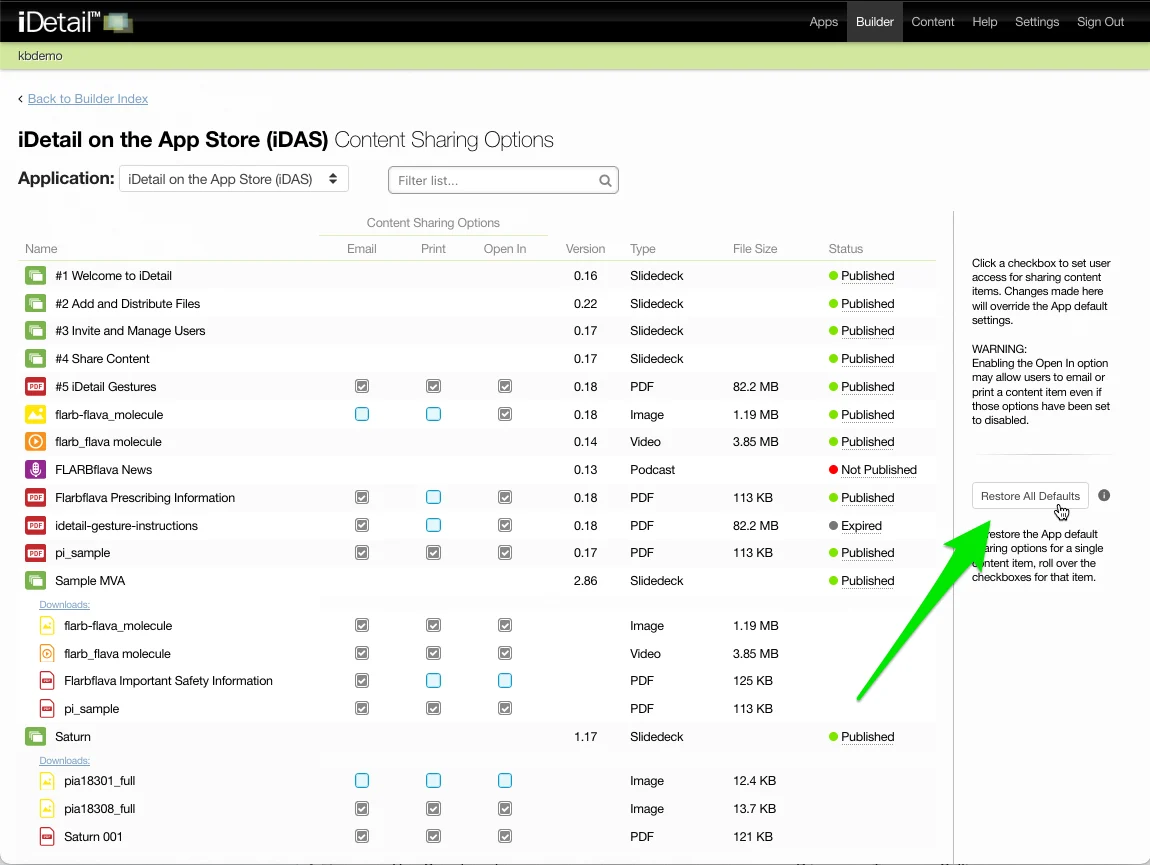Go to Settings in top navigation
The width and height of the screenshot is (1150, 865).
[x=1036, y=22]
